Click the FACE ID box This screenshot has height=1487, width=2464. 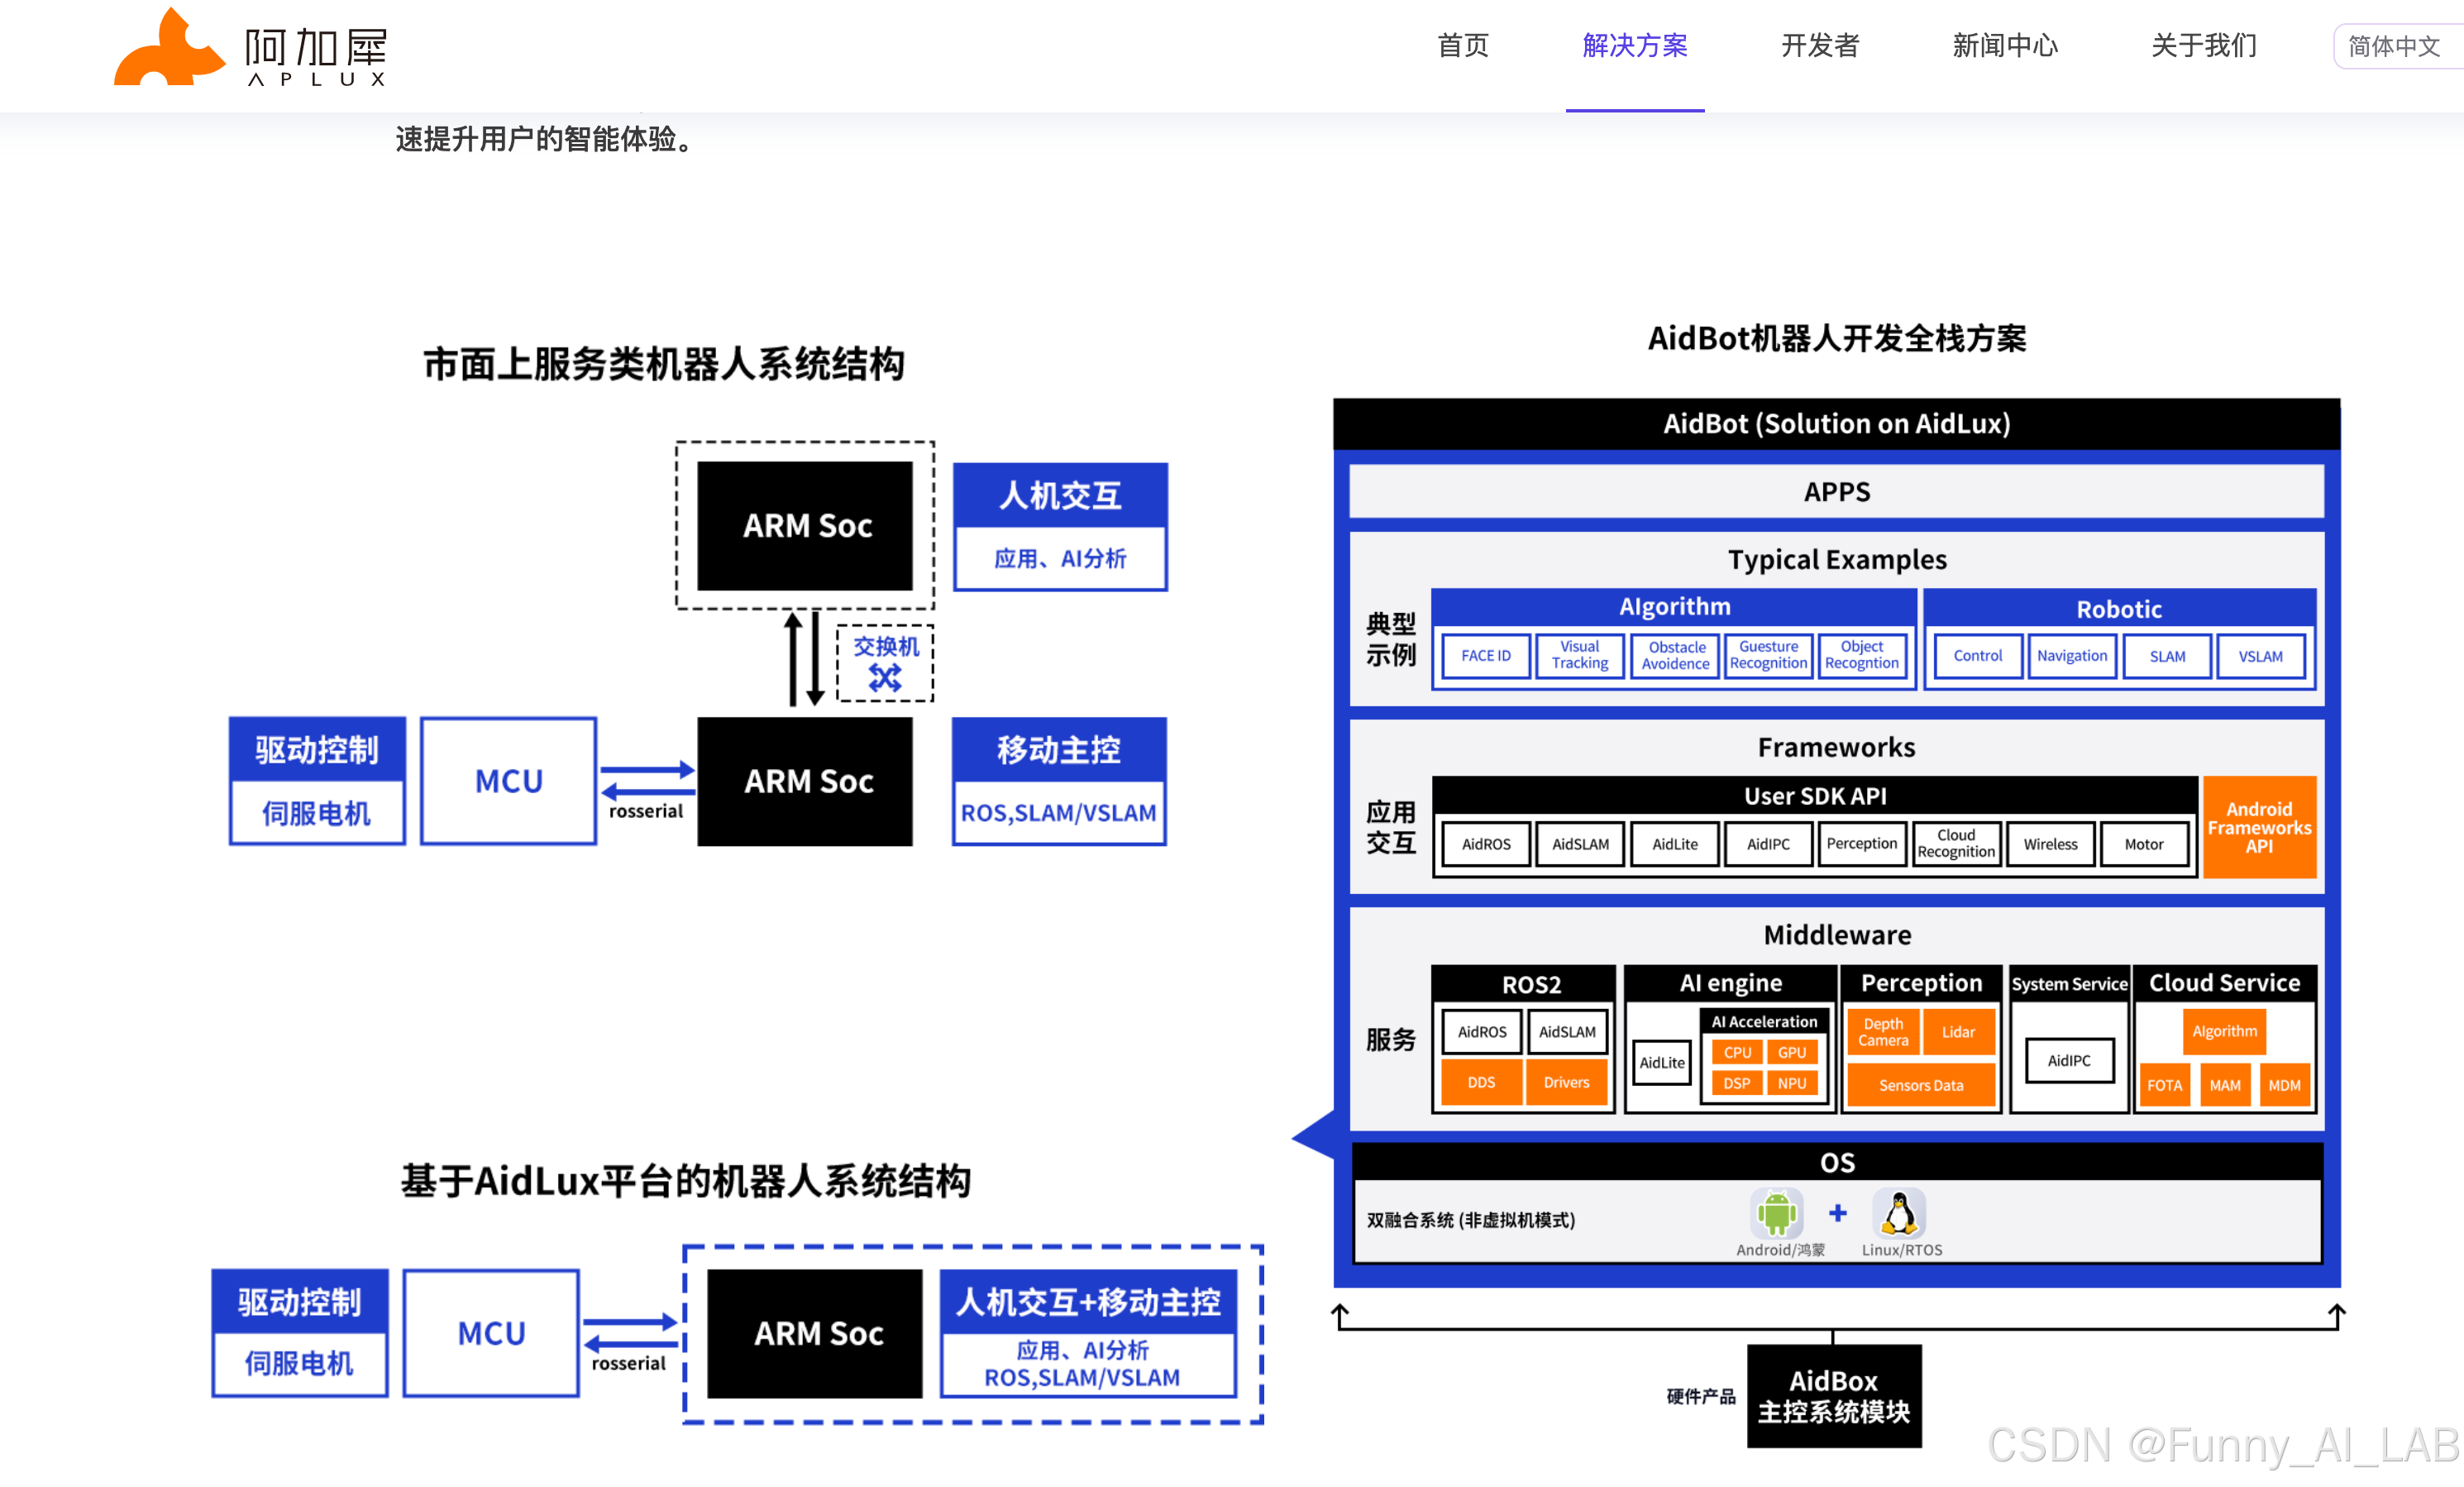click(1486, 656)
